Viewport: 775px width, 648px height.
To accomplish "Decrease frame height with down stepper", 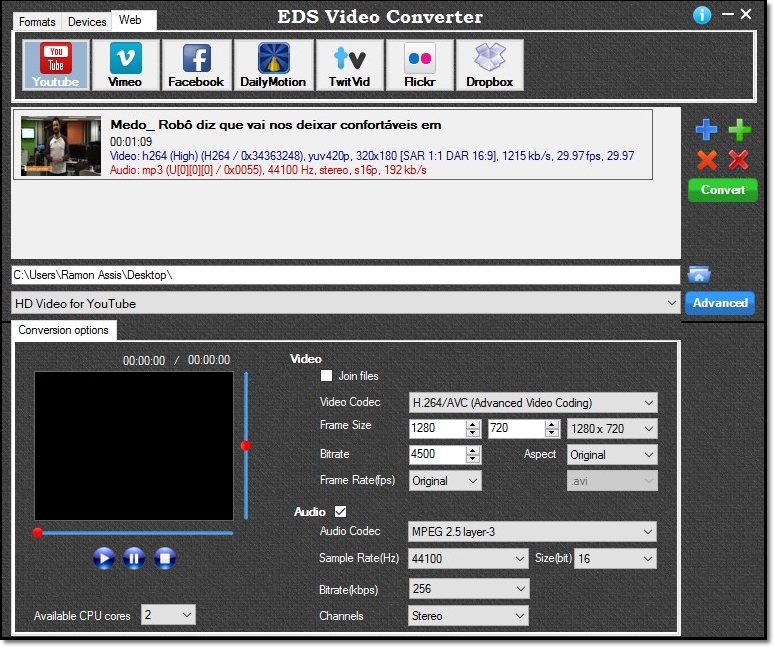I will click(552, 432).
